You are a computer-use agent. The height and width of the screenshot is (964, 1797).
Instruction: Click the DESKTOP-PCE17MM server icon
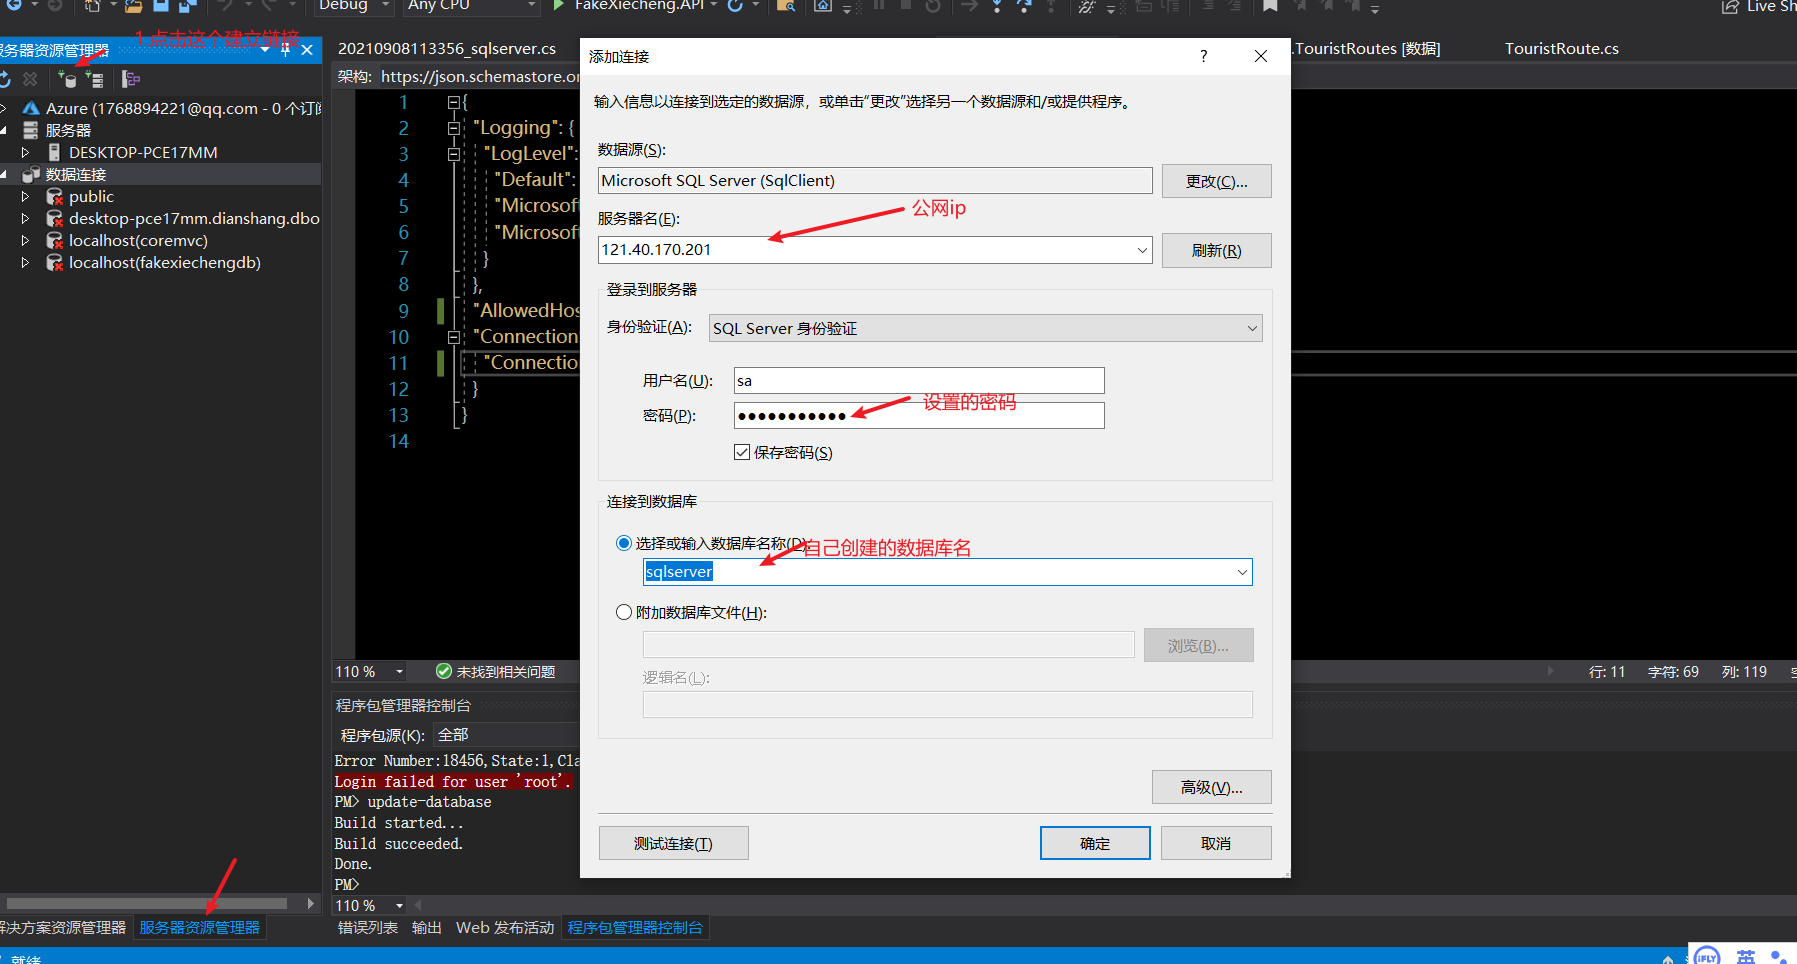click(x=54, y=153)
